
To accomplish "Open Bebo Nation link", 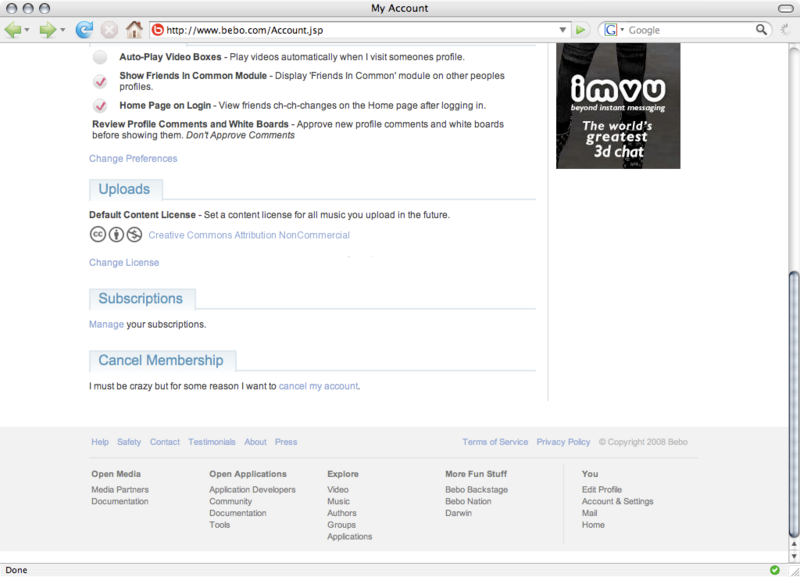I will (468, 501).
